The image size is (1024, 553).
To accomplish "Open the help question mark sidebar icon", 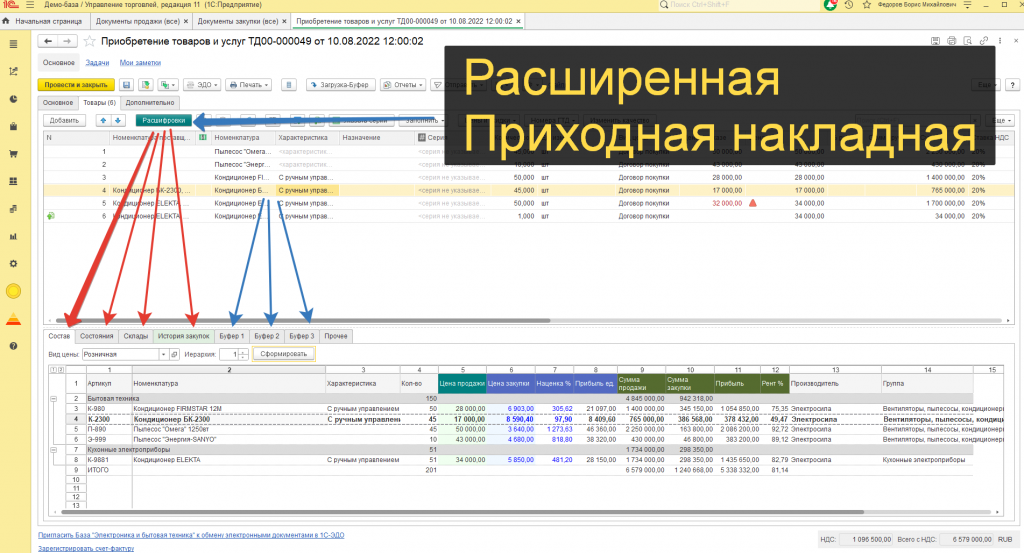I will click(13, 346).
